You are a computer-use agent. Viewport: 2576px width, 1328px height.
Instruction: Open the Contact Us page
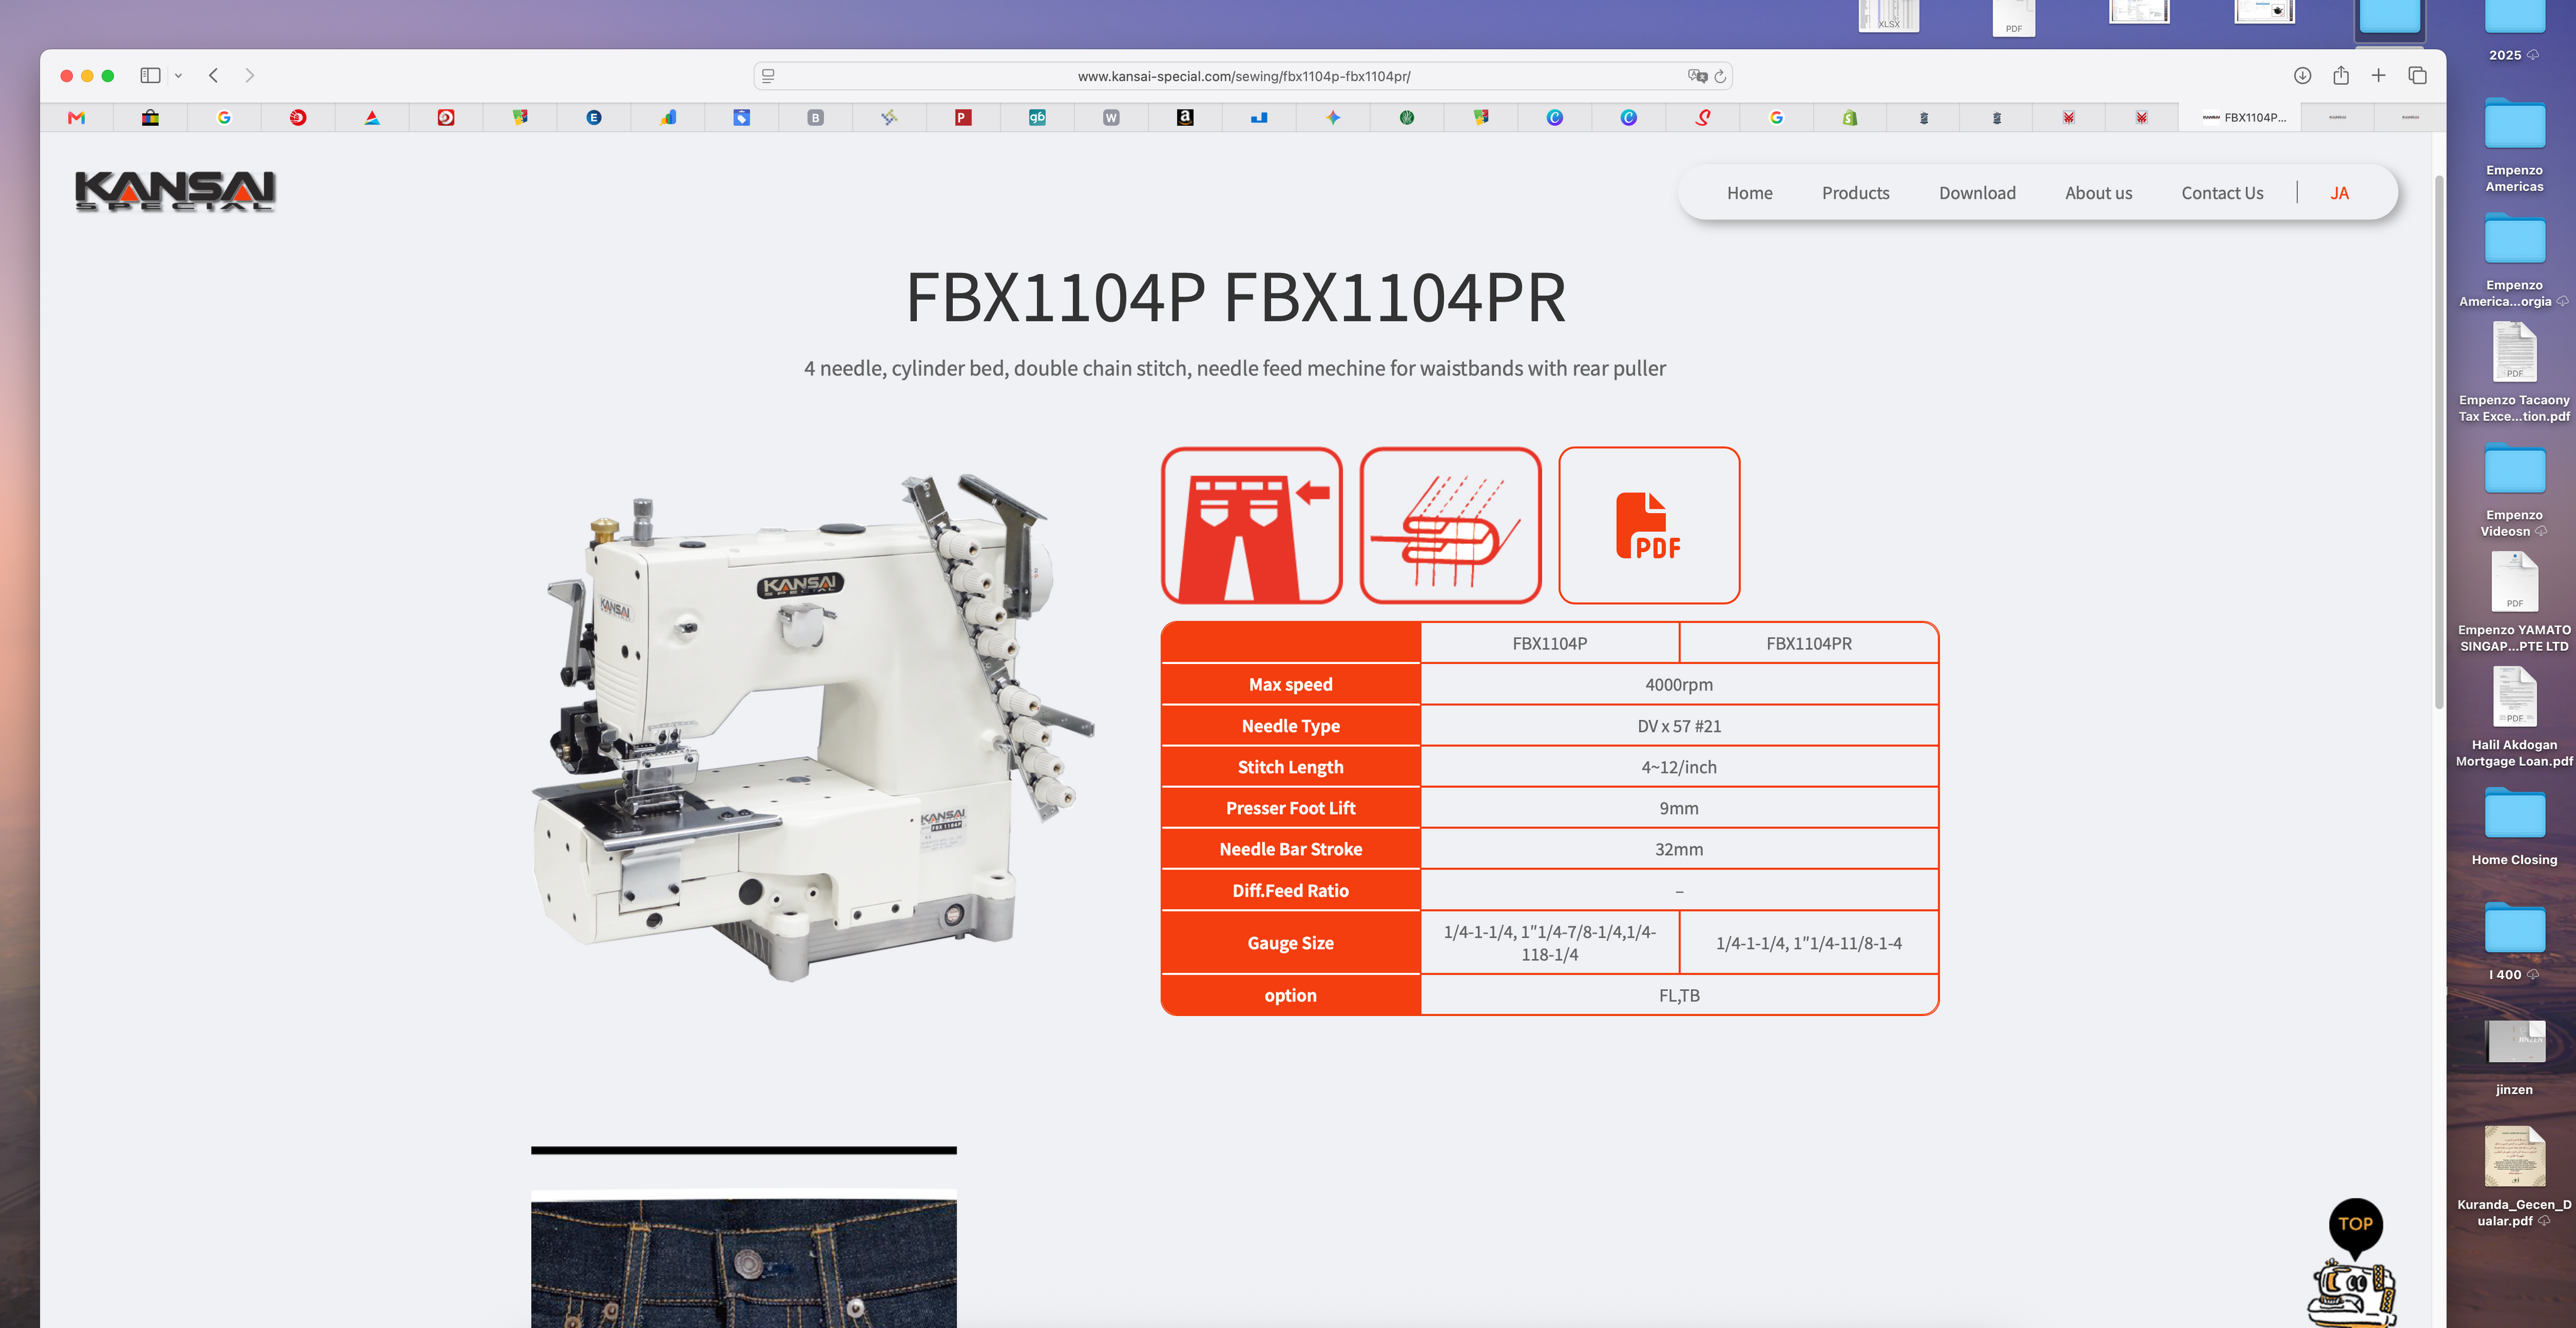(2222, 193)
